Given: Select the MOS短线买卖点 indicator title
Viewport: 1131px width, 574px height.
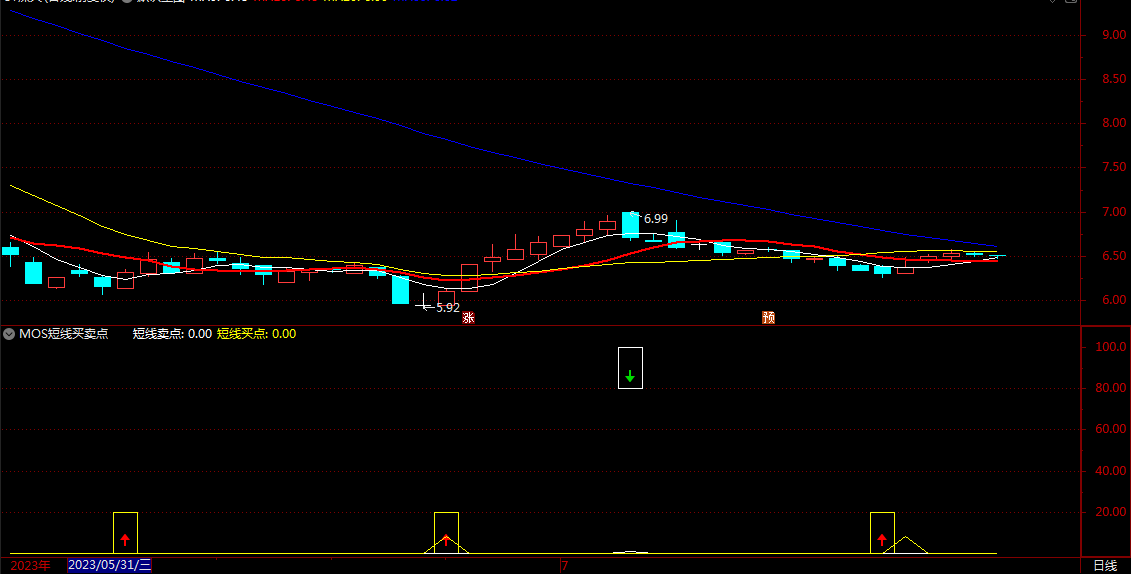Looking at the screenshot, I should tap(63, 334).
